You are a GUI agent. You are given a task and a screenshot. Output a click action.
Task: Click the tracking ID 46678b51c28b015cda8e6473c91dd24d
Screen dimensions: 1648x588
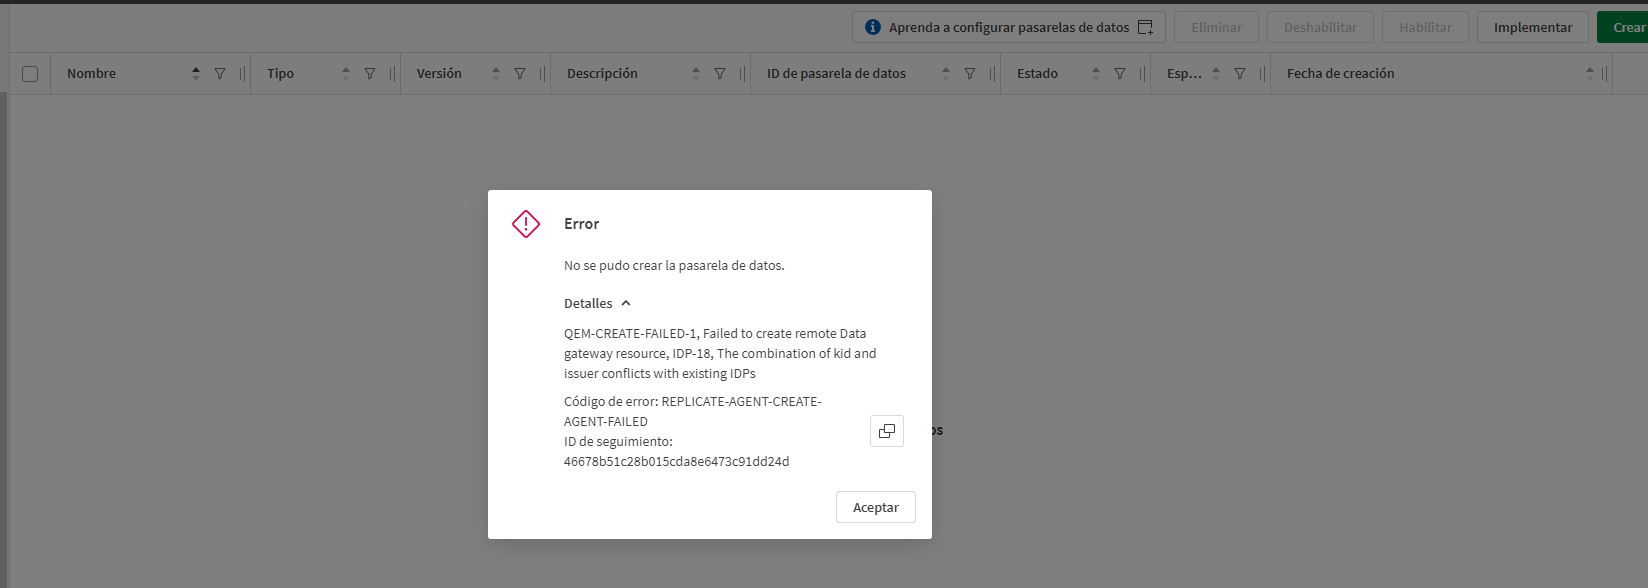tap(676, 461)
